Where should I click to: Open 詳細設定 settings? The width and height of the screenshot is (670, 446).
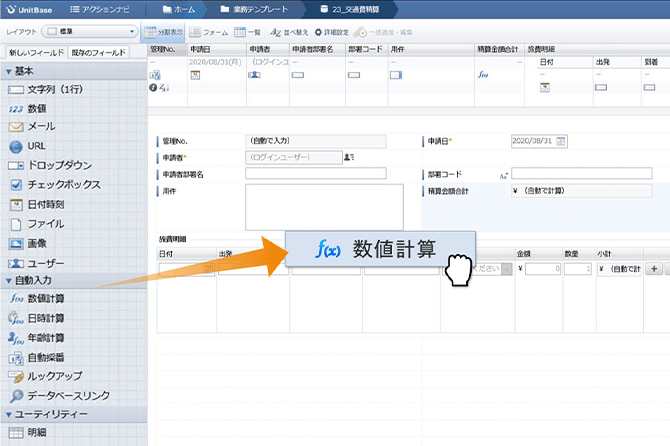(332, 32)
